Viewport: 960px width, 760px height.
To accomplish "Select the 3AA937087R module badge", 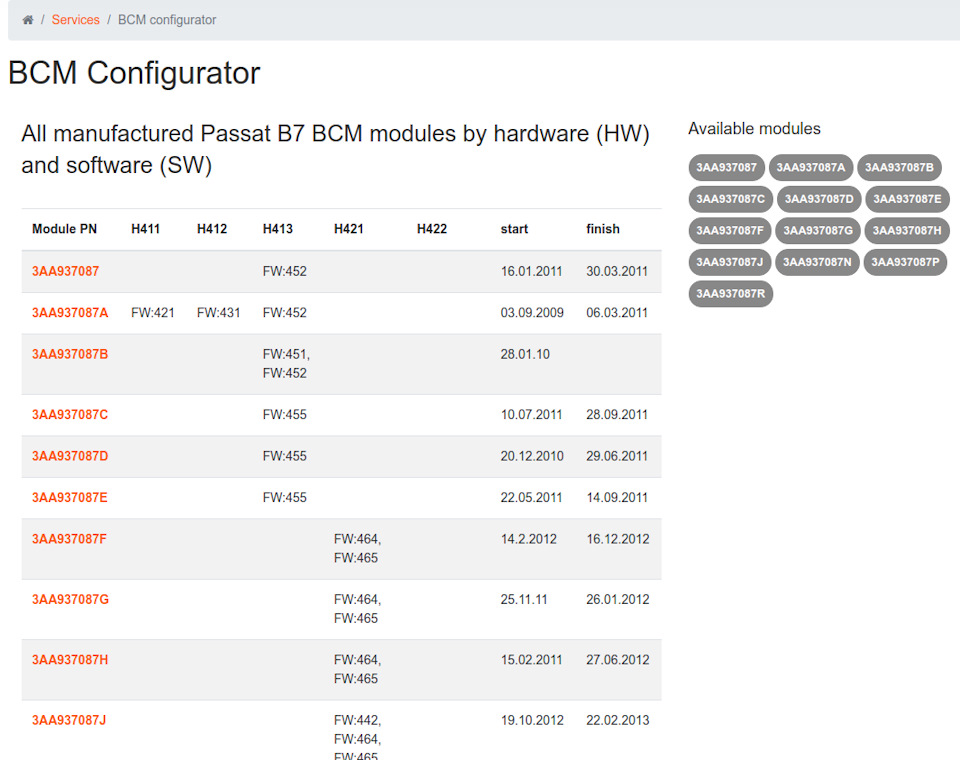I will [730, 294].
